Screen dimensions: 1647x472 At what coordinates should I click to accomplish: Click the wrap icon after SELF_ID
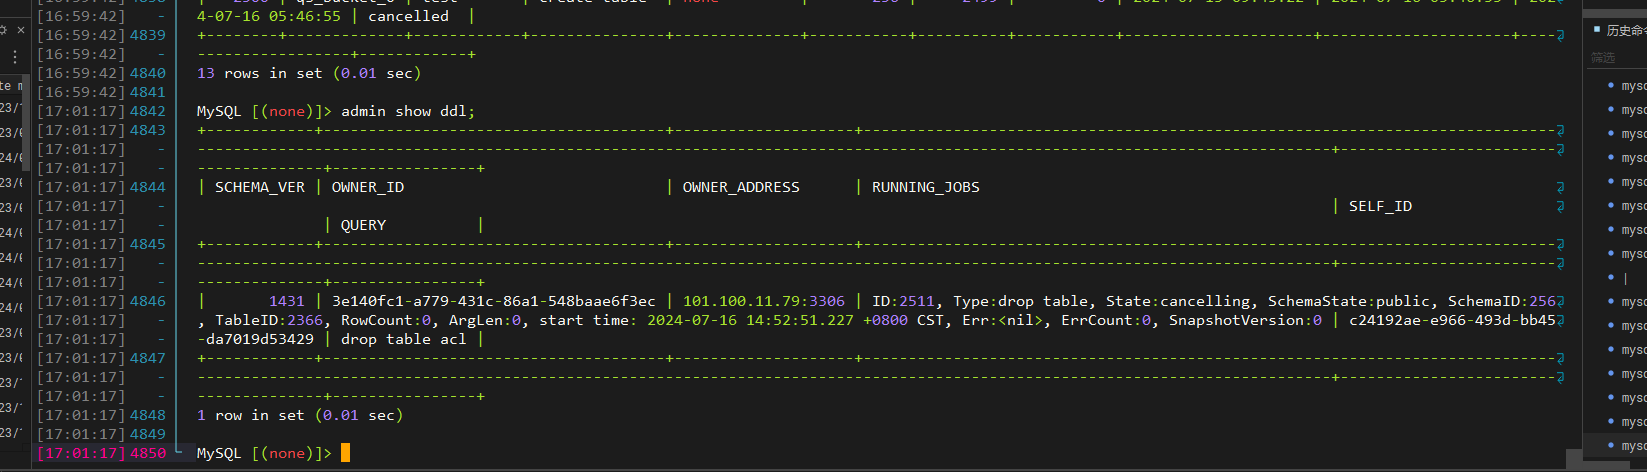[x=1560, y=206]
